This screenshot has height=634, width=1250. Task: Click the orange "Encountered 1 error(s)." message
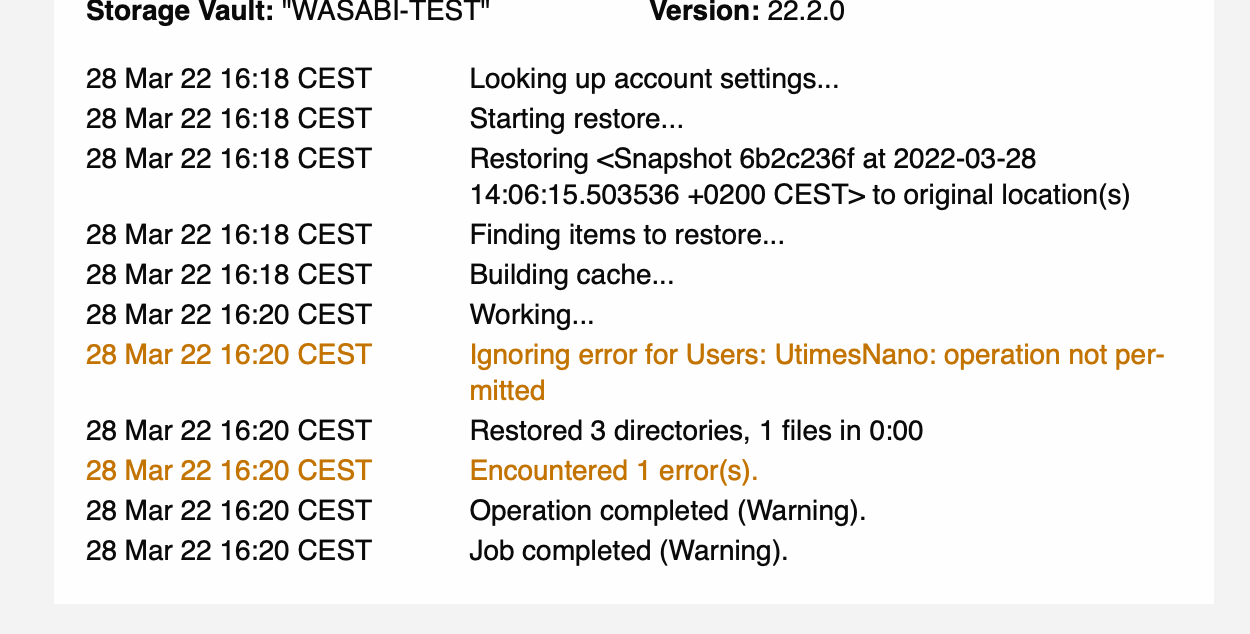615,471
